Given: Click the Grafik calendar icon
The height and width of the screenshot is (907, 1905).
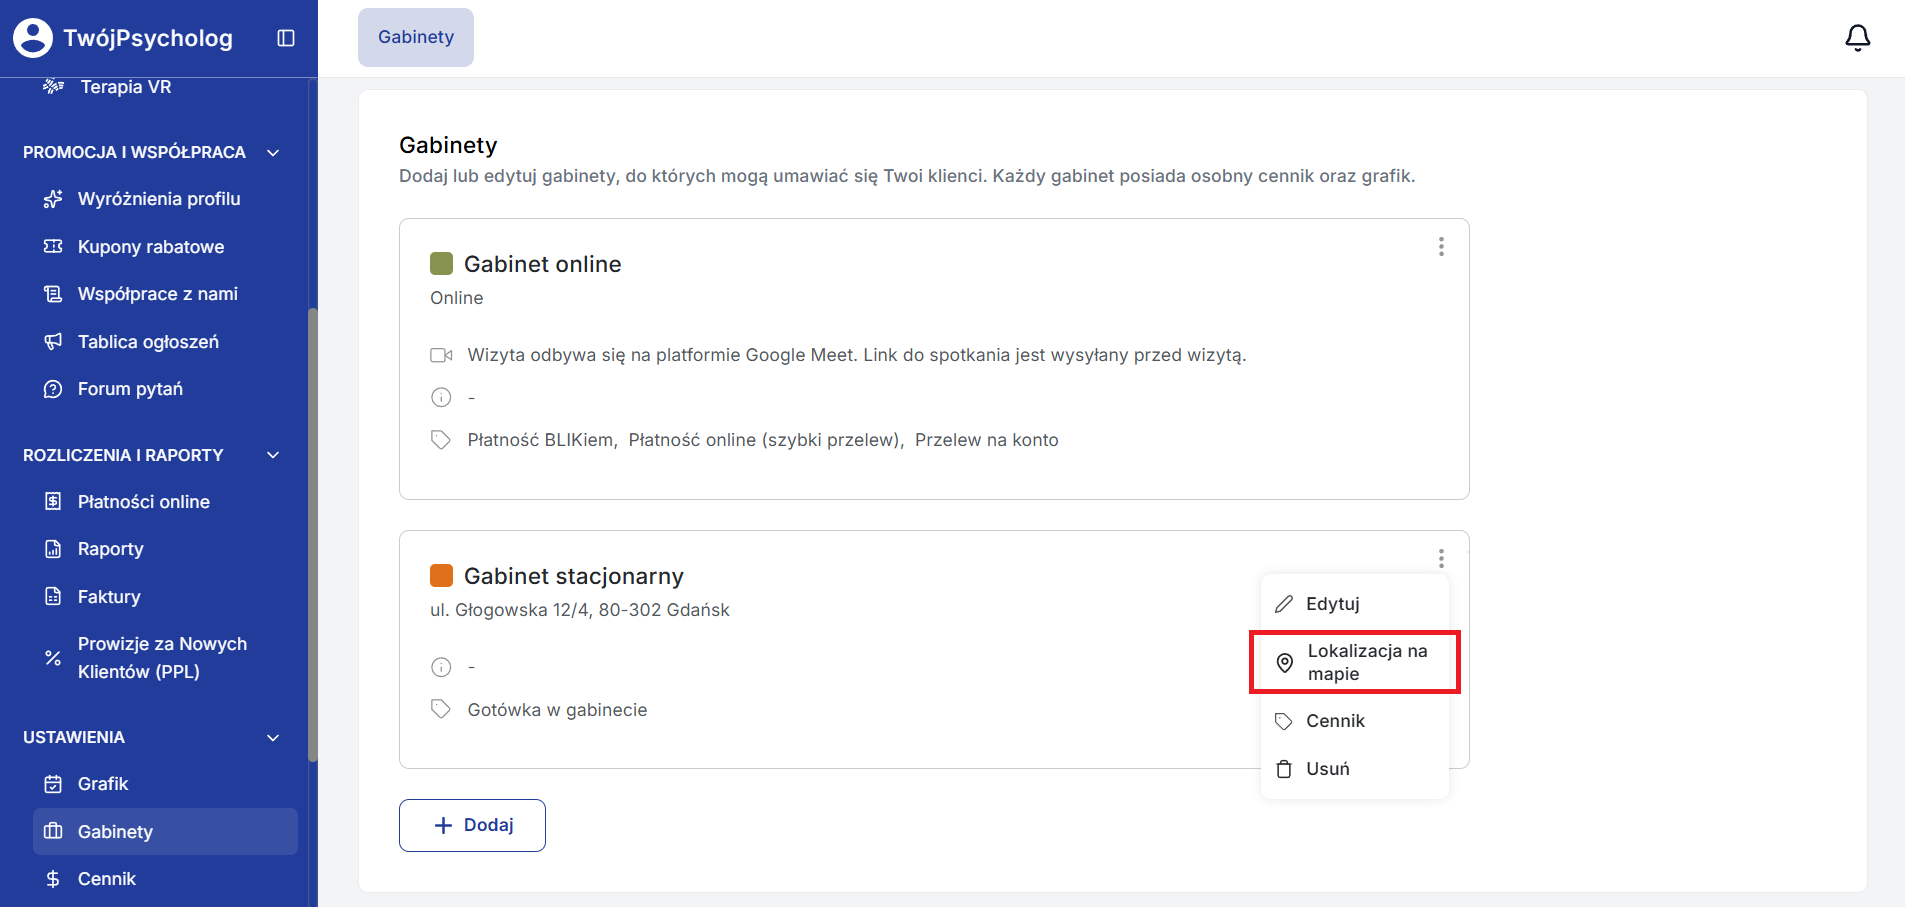Looking at the screenshot, I should coord(53,784).
